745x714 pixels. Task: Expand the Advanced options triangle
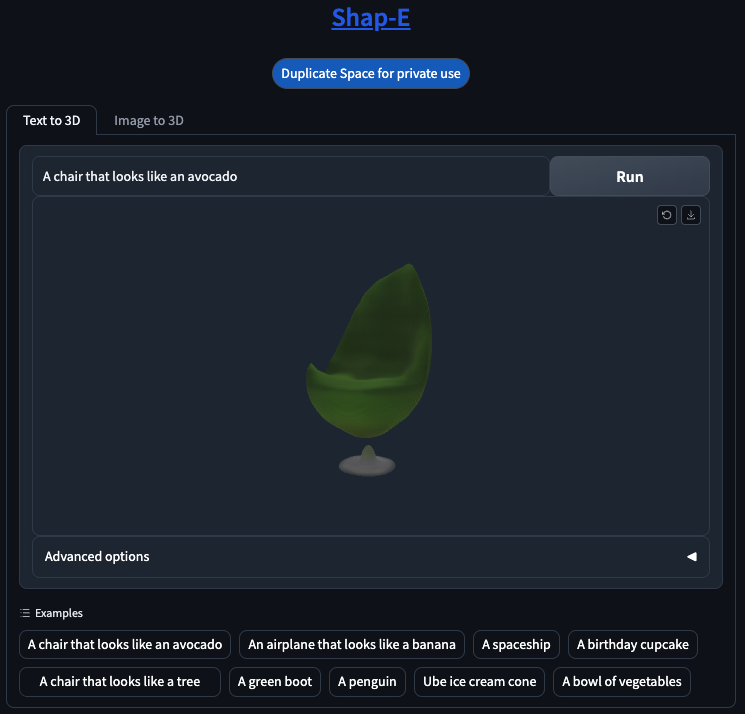692,556
